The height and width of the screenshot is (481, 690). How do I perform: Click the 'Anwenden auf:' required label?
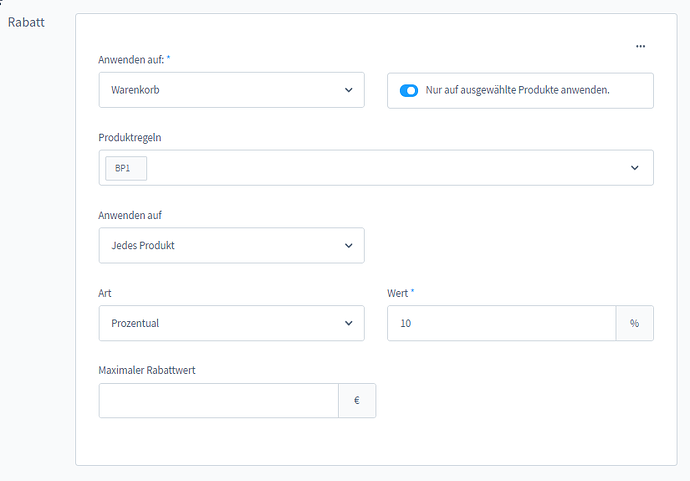pyautogui.click(x=133, y=60)
